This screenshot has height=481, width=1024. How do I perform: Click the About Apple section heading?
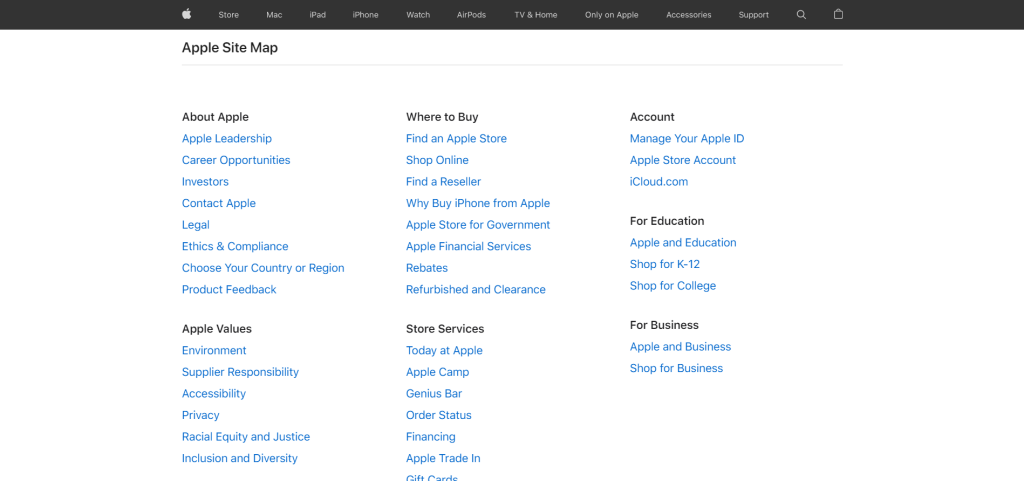click(x=215, y=117)
